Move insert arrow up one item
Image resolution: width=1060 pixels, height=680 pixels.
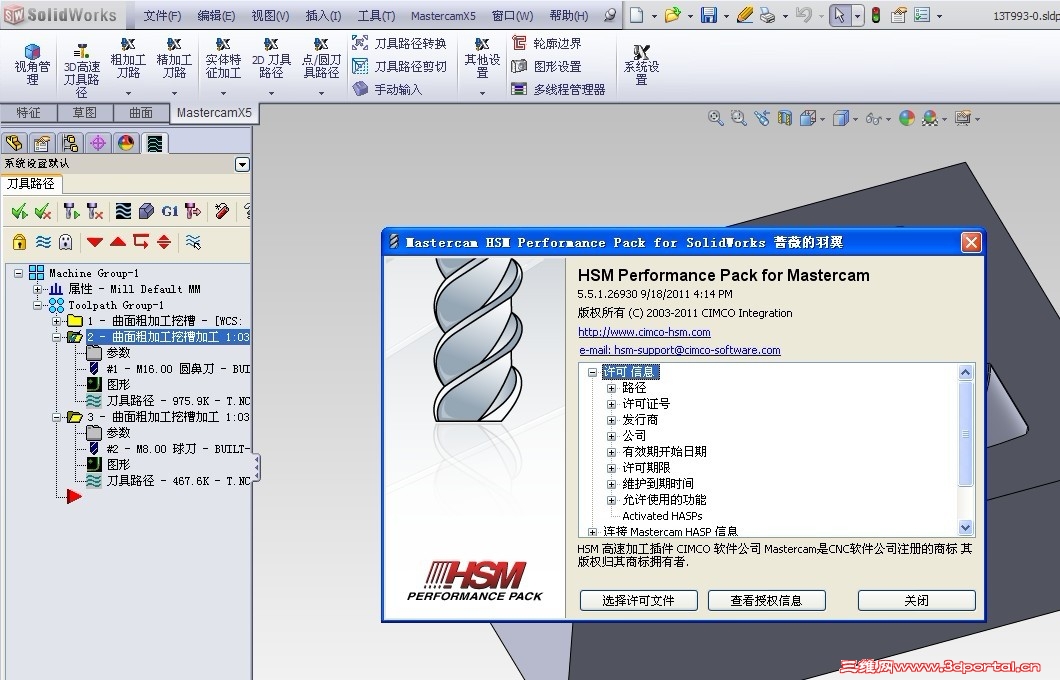[x=118, y=242]
